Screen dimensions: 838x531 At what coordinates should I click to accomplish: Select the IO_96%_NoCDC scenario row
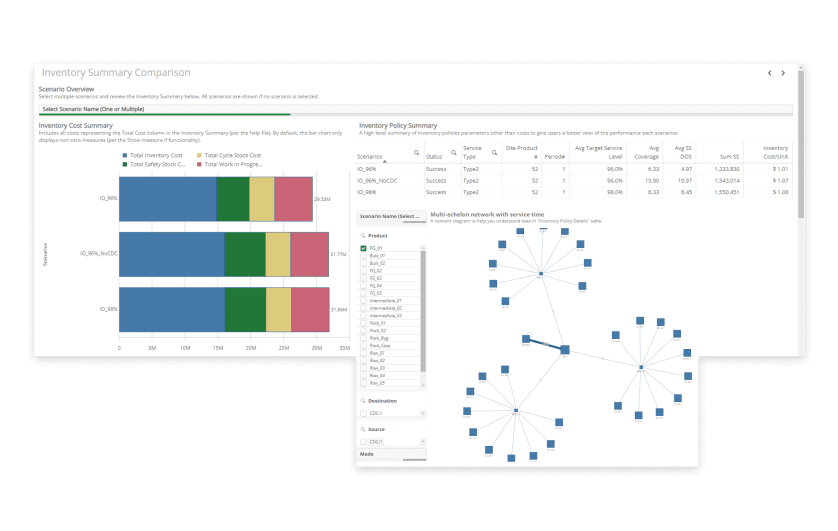[572, 181]
